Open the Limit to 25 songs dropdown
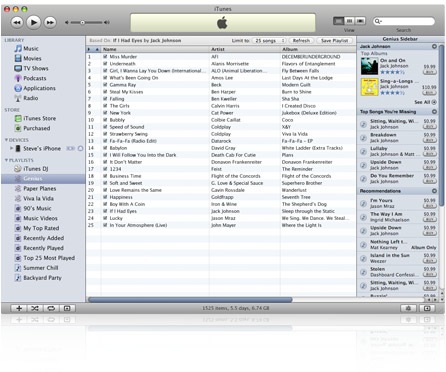 [269, 41]
